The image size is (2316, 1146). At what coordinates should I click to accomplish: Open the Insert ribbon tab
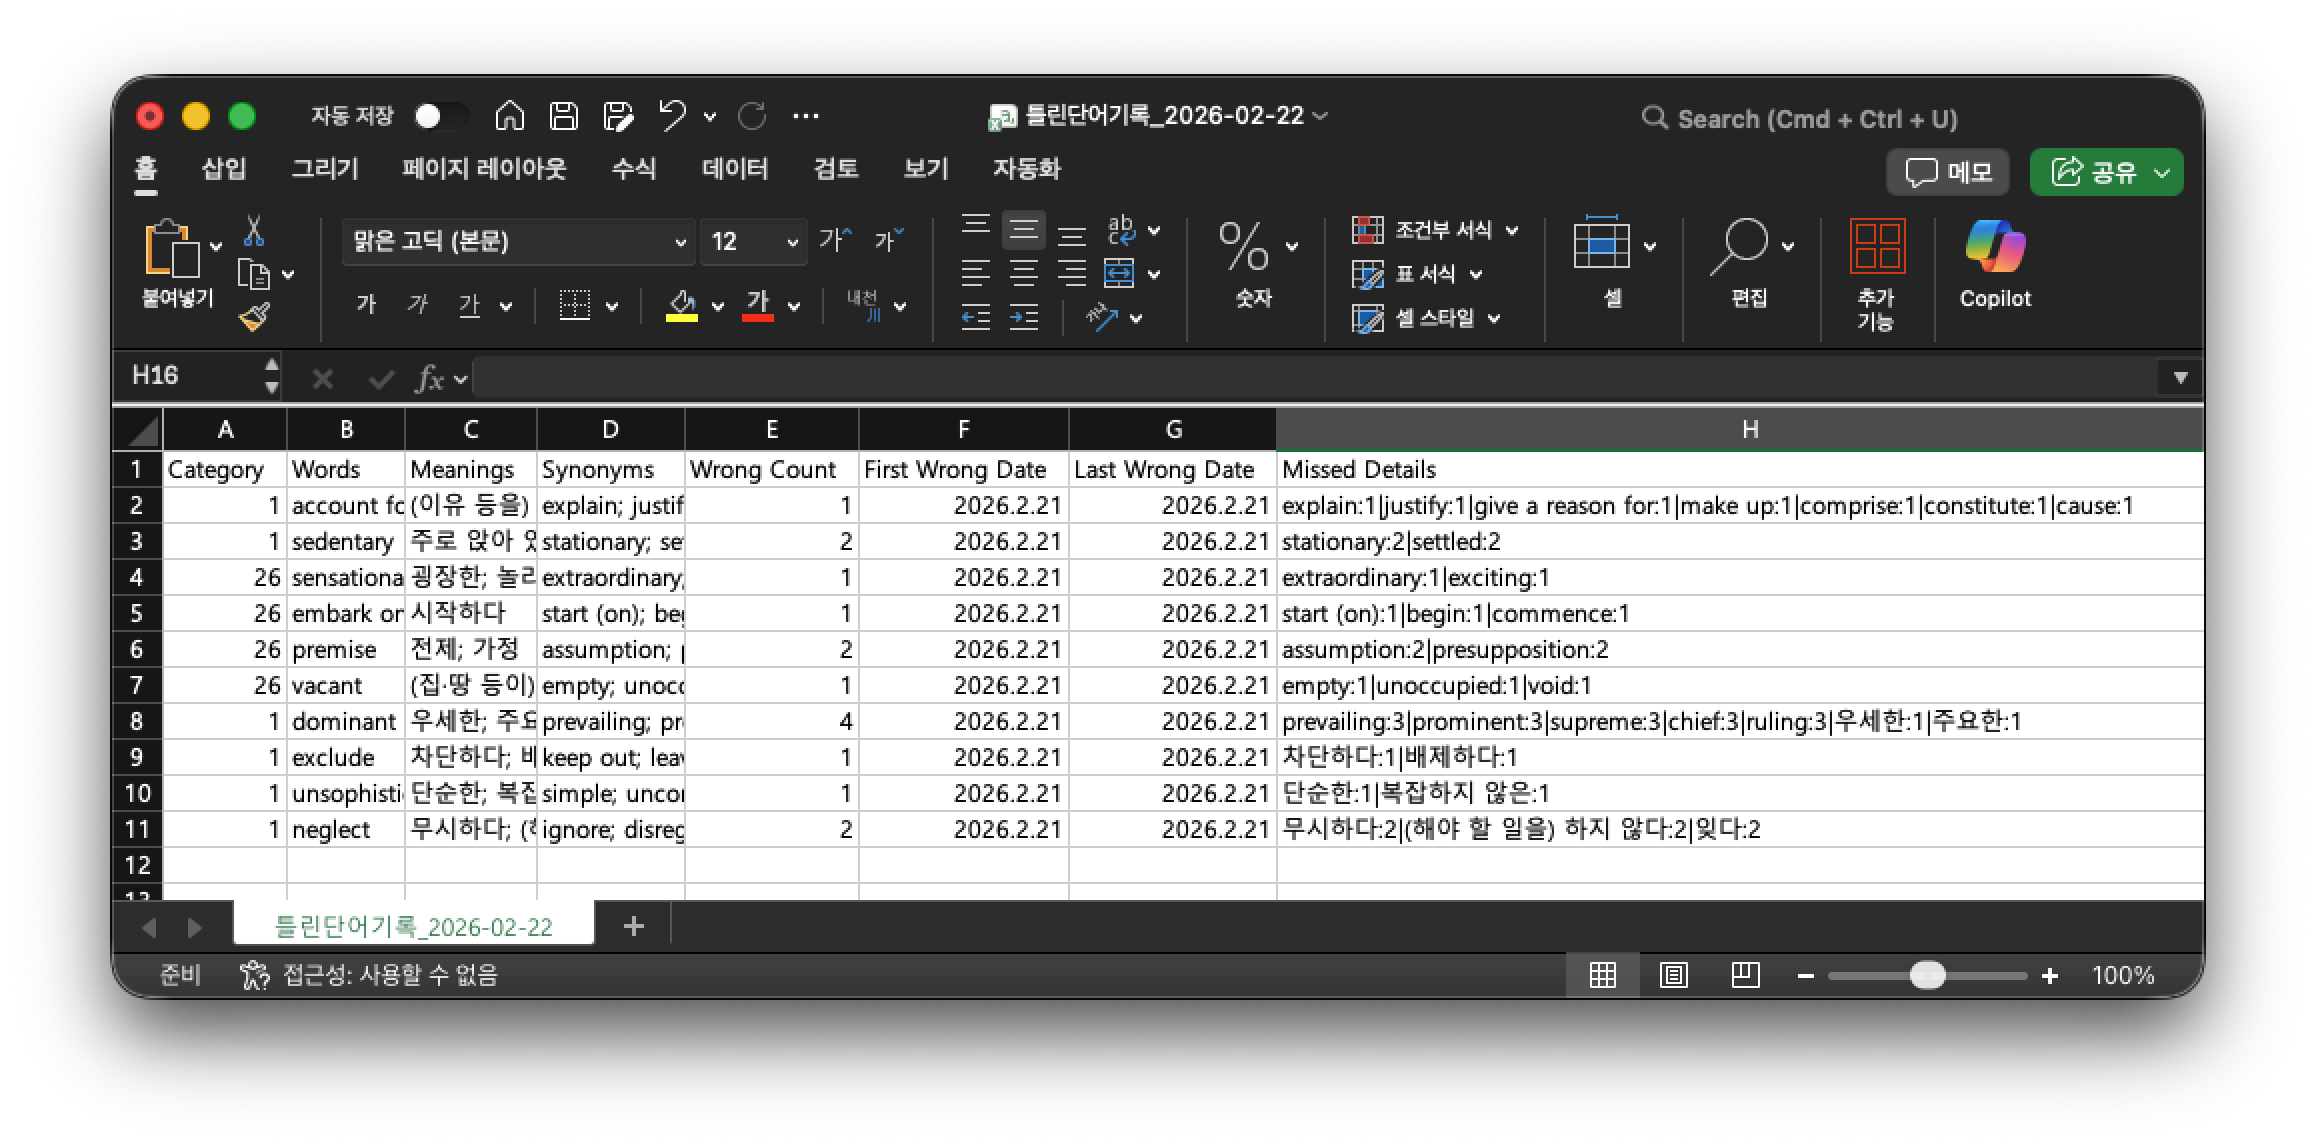coord(224,168)
